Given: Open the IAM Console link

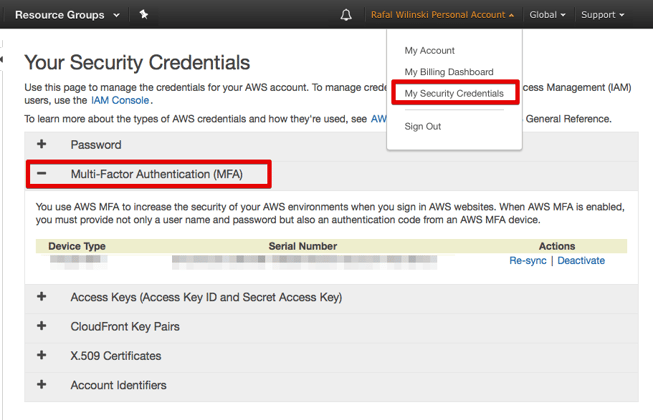Looking at the screenshot, I should coord(120,100).
